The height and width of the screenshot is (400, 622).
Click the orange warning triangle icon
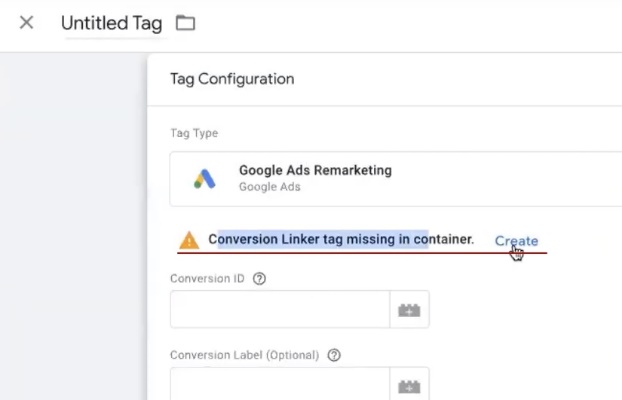tap(189, 240)
